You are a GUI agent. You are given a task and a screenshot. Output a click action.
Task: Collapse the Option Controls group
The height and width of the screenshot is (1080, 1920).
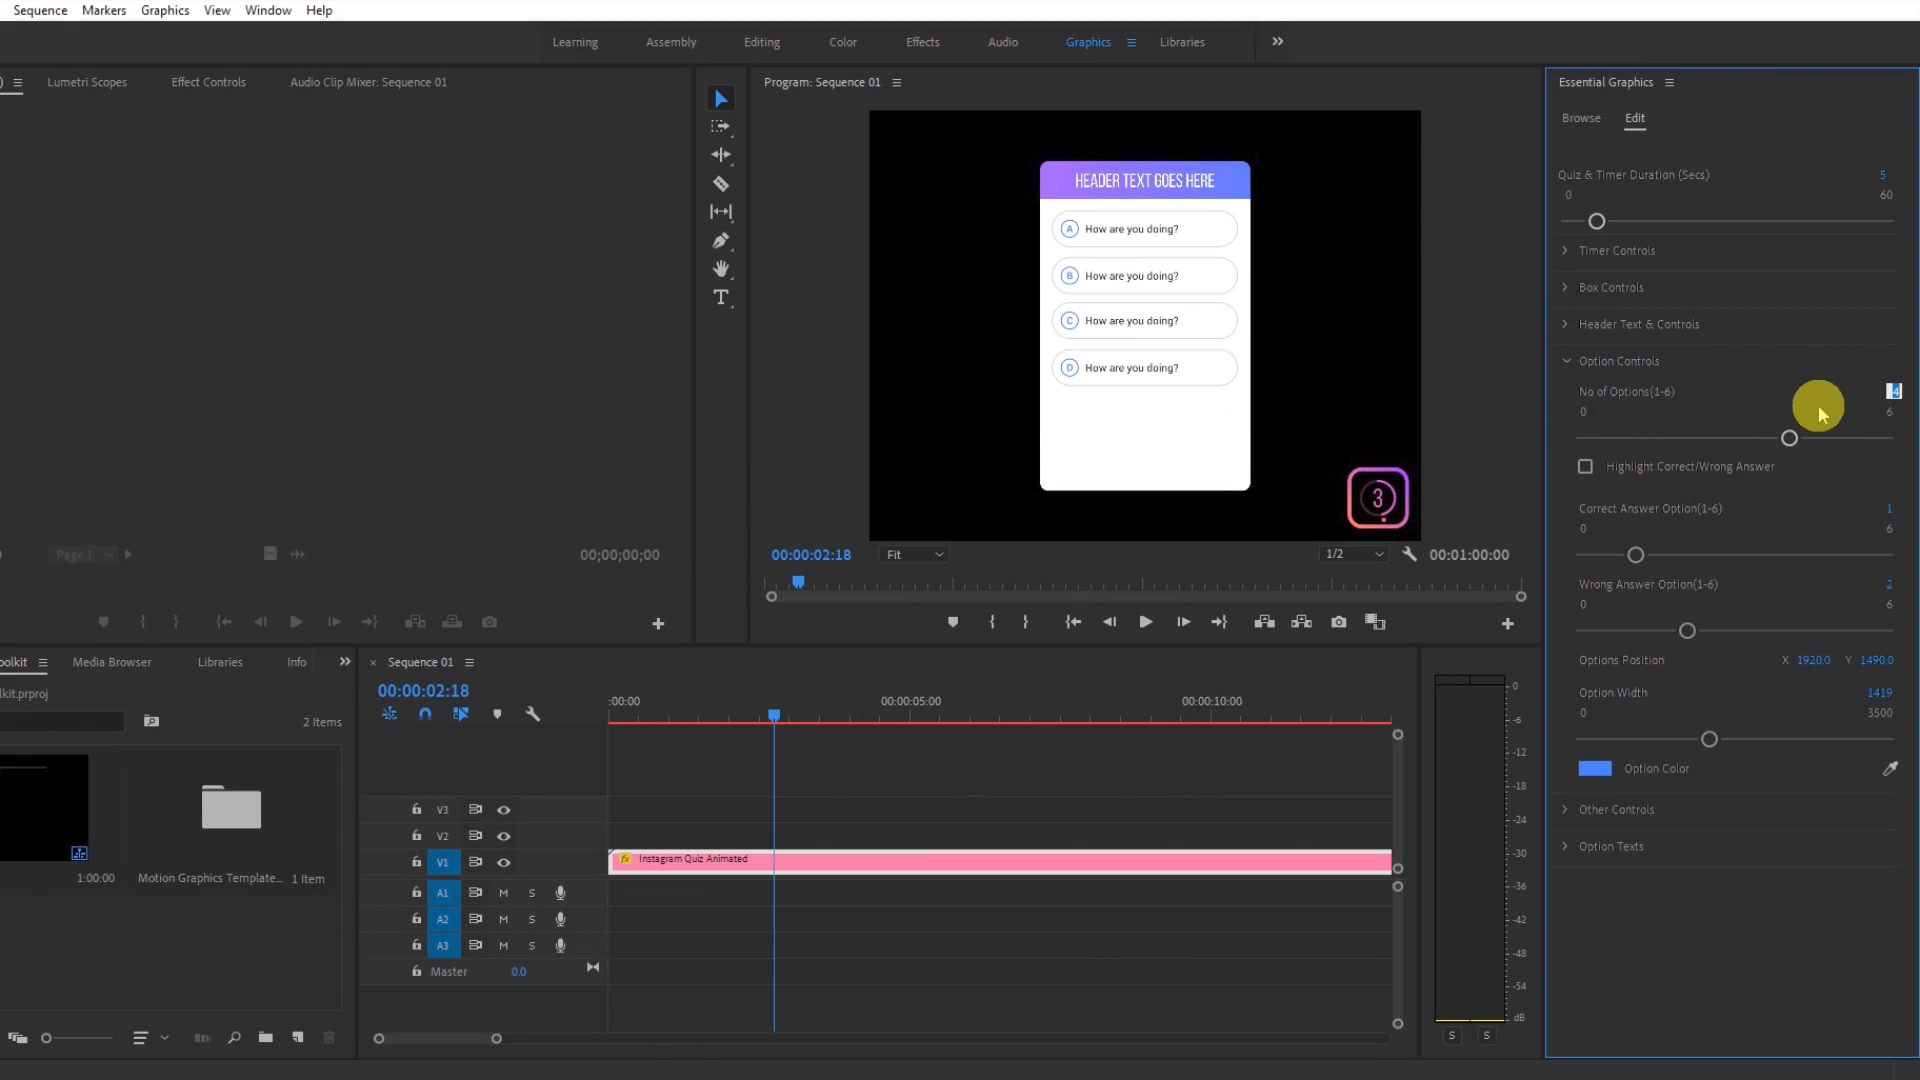(x=1566, y=361)
